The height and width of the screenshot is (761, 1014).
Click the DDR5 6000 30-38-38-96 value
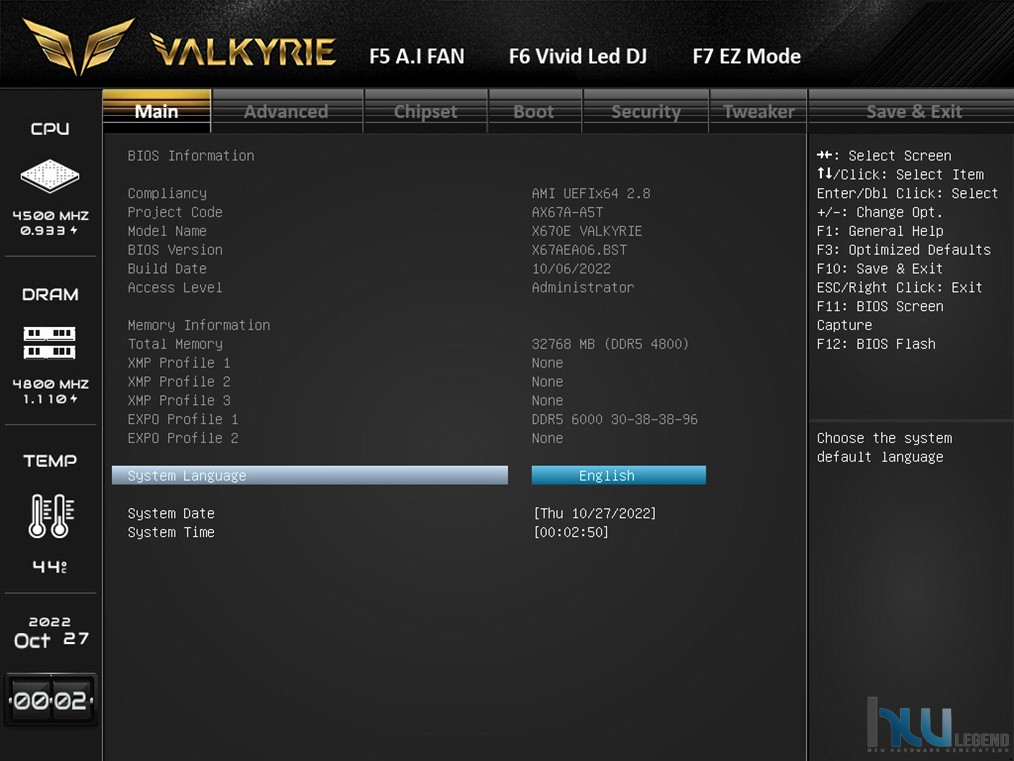pyautogui.click(x=615, y=419)
